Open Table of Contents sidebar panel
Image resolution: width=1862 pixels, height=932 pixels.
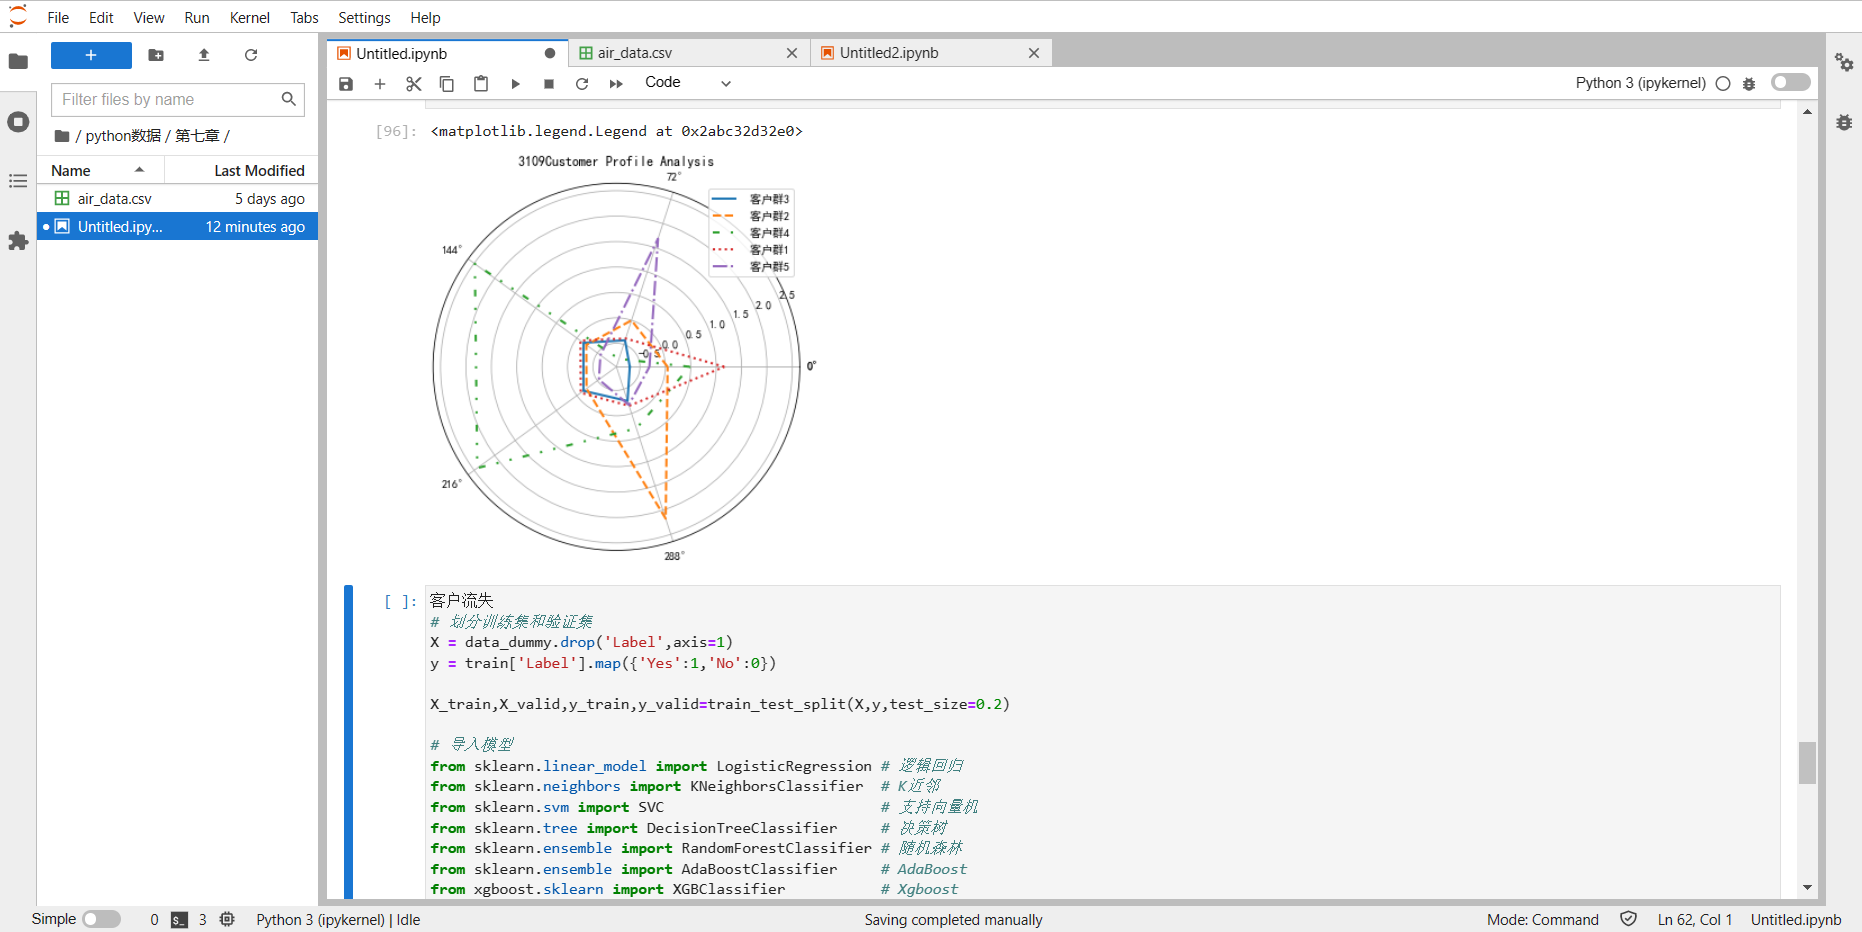(18, 181)
